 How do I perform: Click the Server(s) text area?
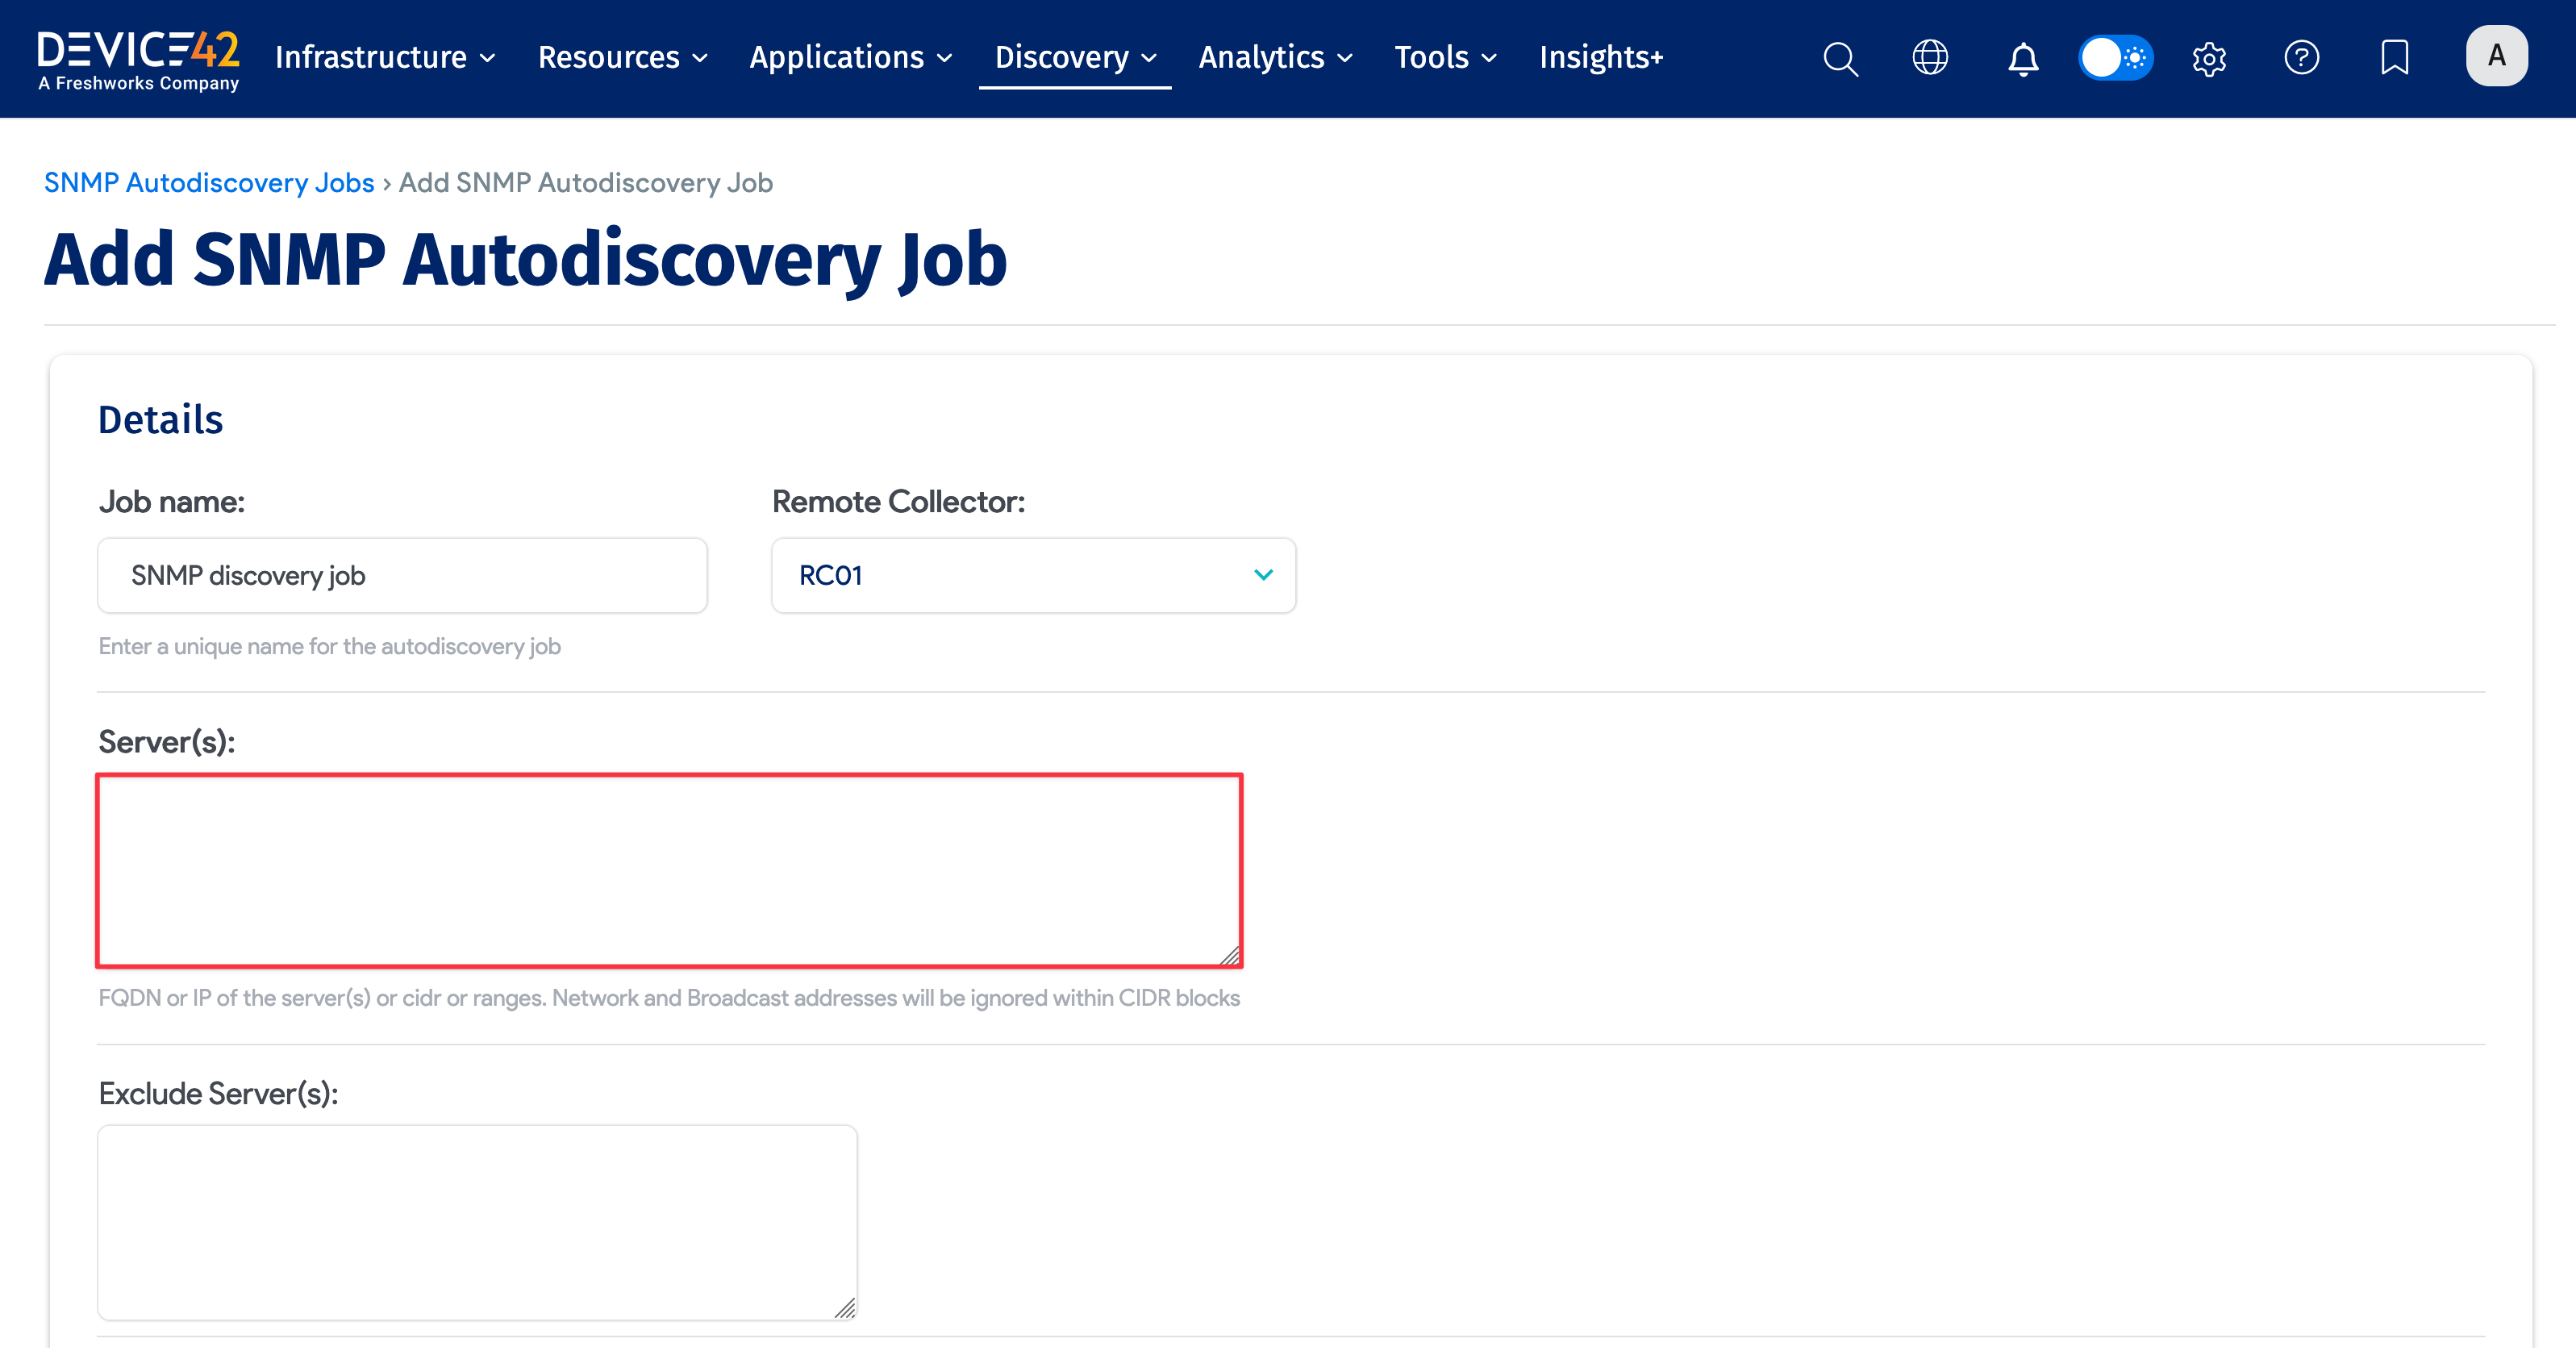point(669,870)
